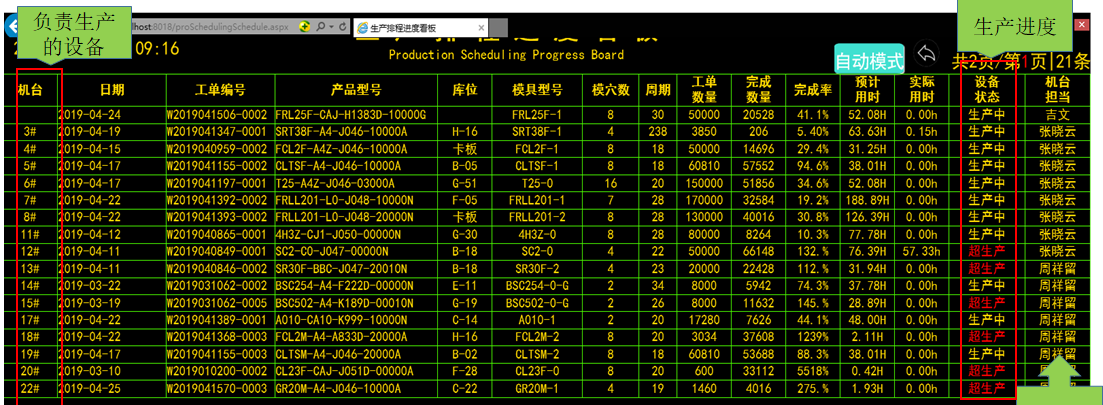Click the 工单编号 column header

coord(220,90)
